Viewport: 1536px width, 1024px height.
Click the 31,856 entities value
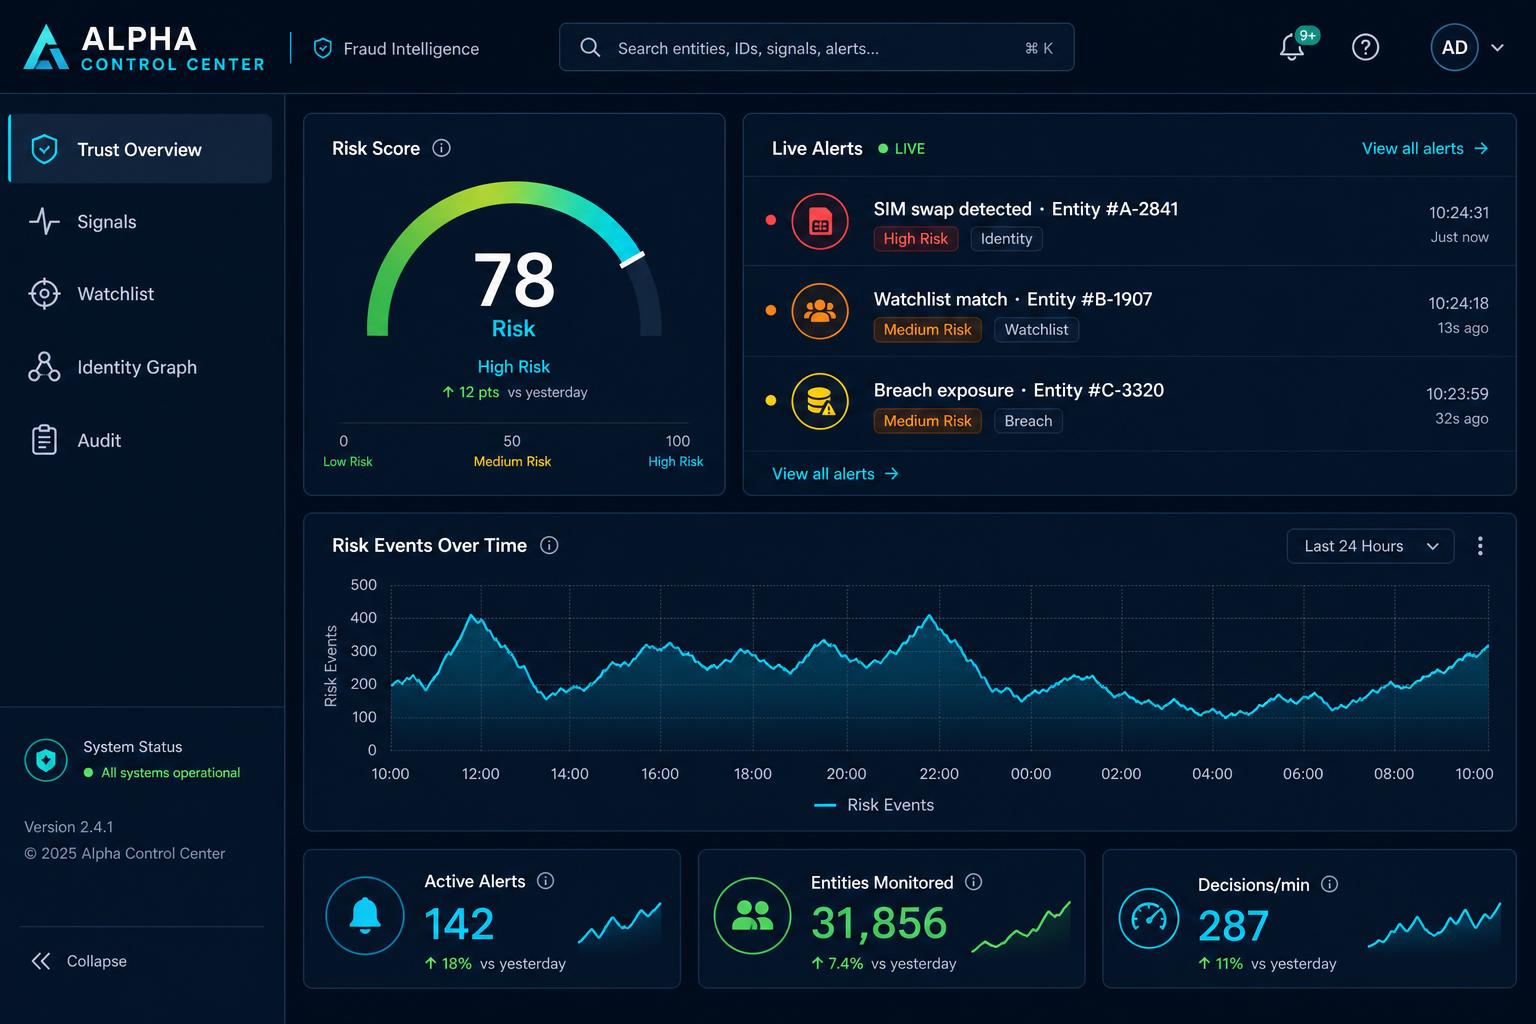pyautogui.click(x=878, y=924)
